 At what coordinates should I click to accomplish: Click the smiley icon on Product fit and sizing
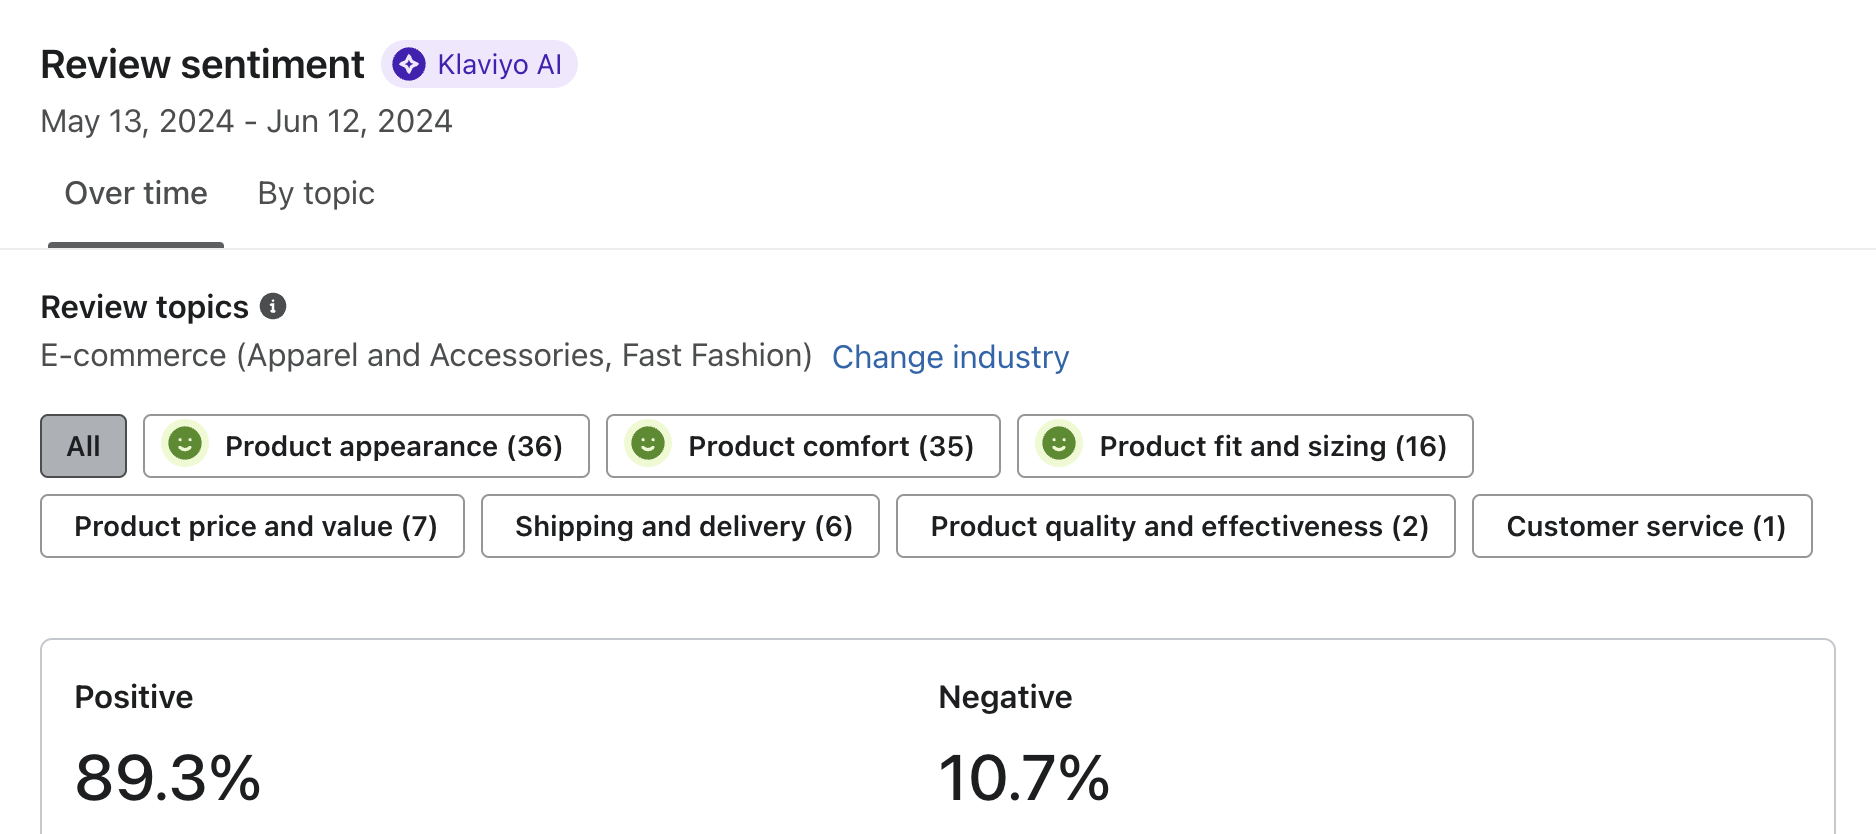[1060, 445]
